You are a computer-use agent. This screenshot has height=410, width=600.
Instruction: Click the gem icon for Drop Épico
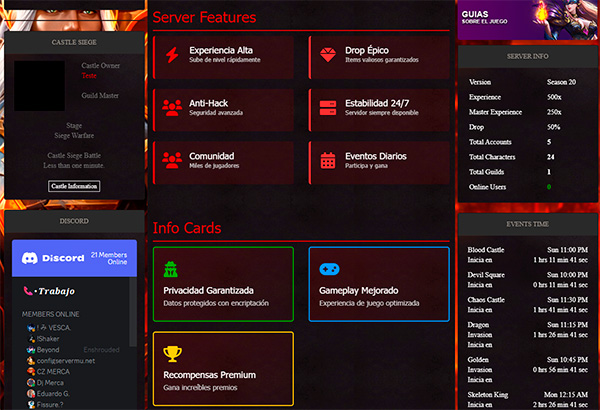pyautogui.click(x=328, y=55)
